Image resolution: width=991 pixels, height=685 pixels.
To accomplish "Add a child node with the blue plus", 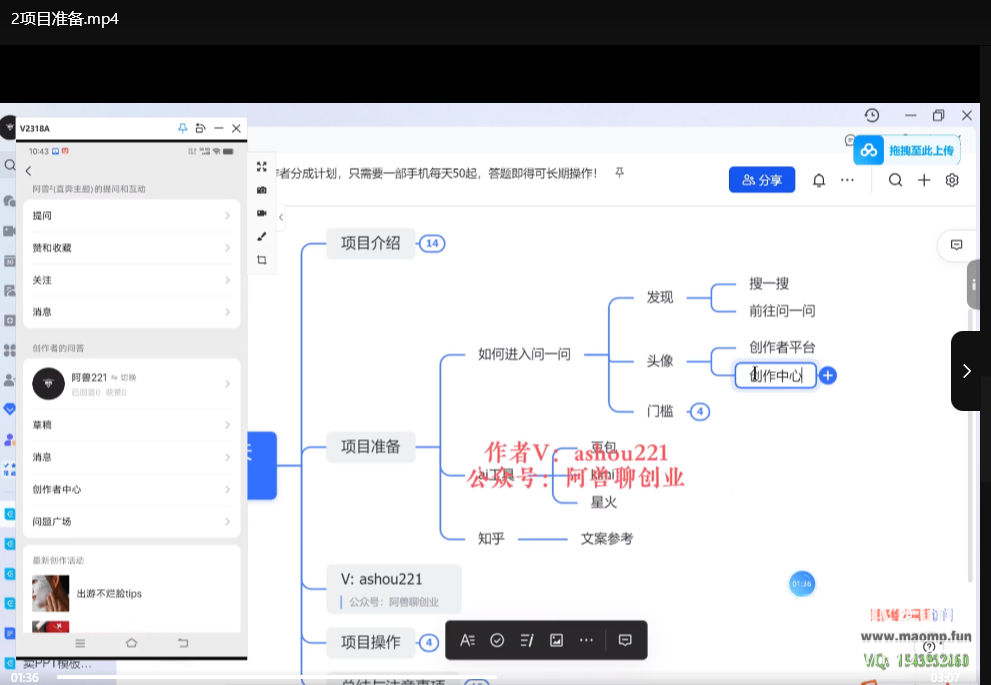I will pos(828,376).
